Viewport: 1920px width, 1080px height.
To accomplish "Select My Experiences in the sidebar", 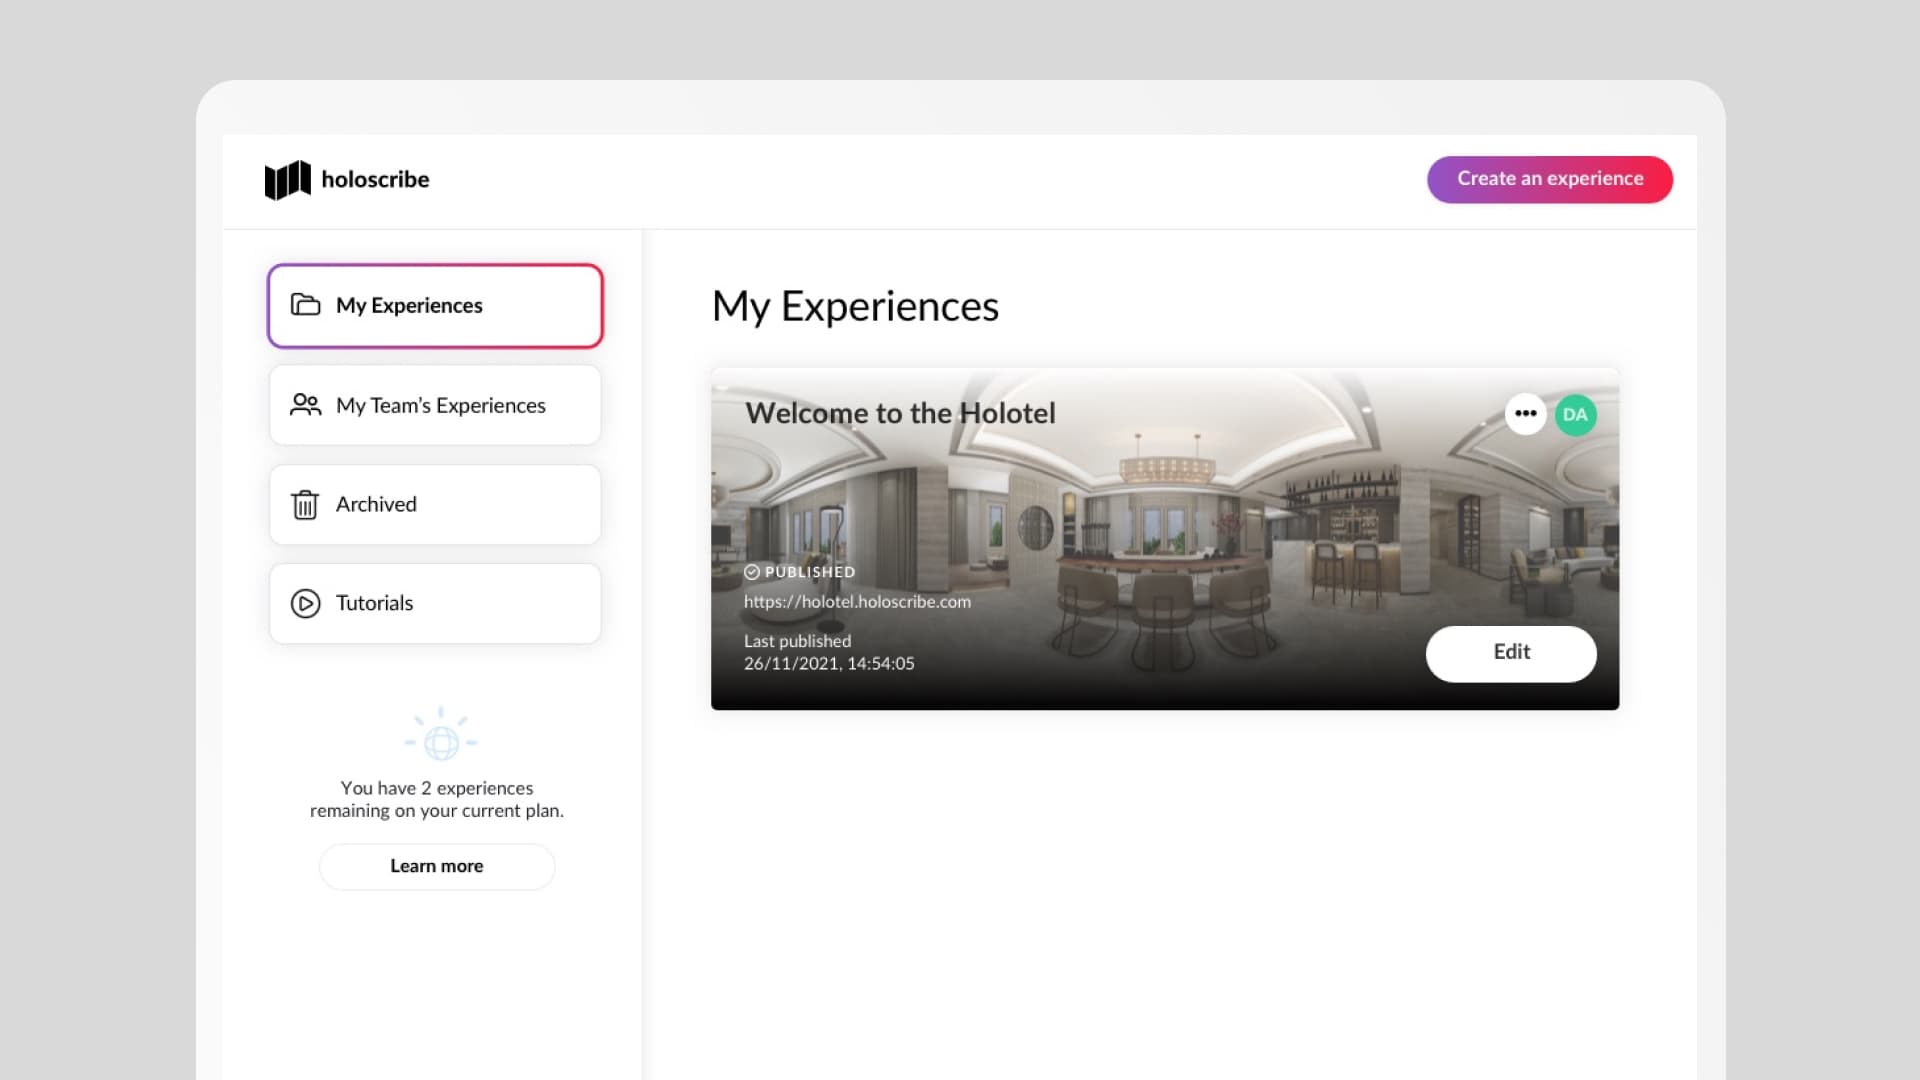I will tap(435, 306).
